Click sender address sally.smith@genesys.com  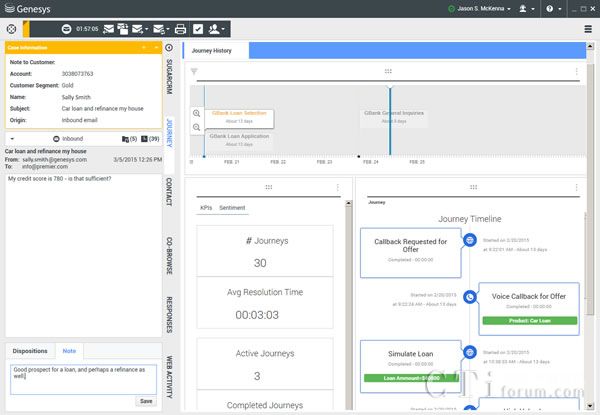[55, 159]
